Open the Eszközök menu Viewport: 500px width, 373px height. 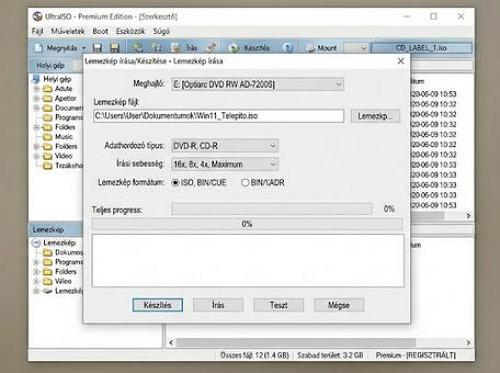click(x=130, y=31)
